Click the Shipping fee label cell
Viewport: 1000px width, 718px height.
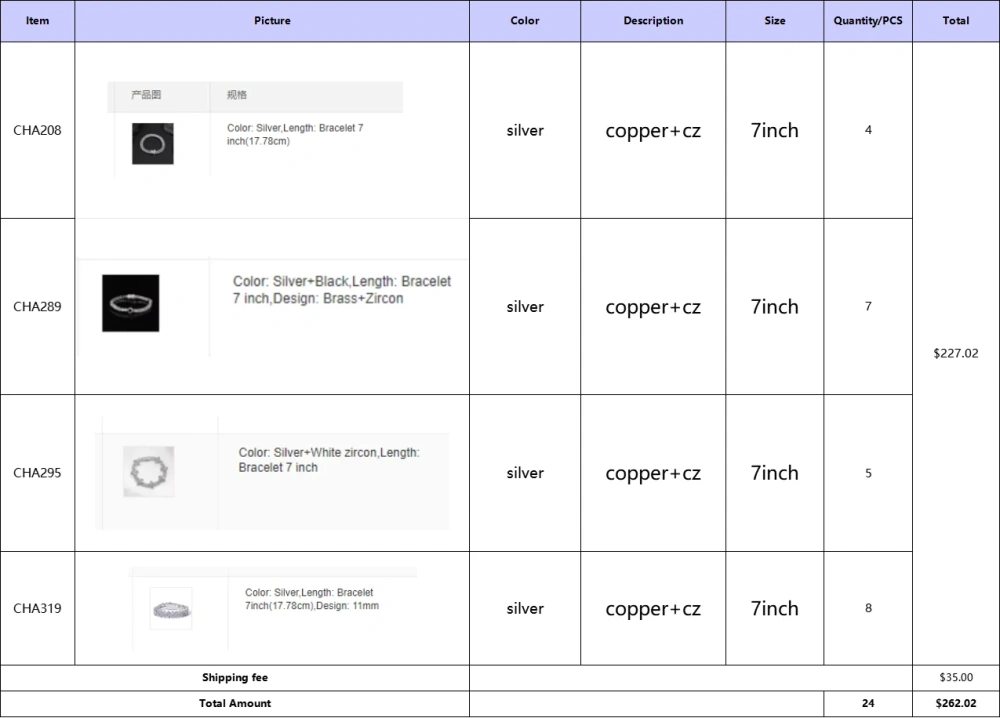point(235,678)
